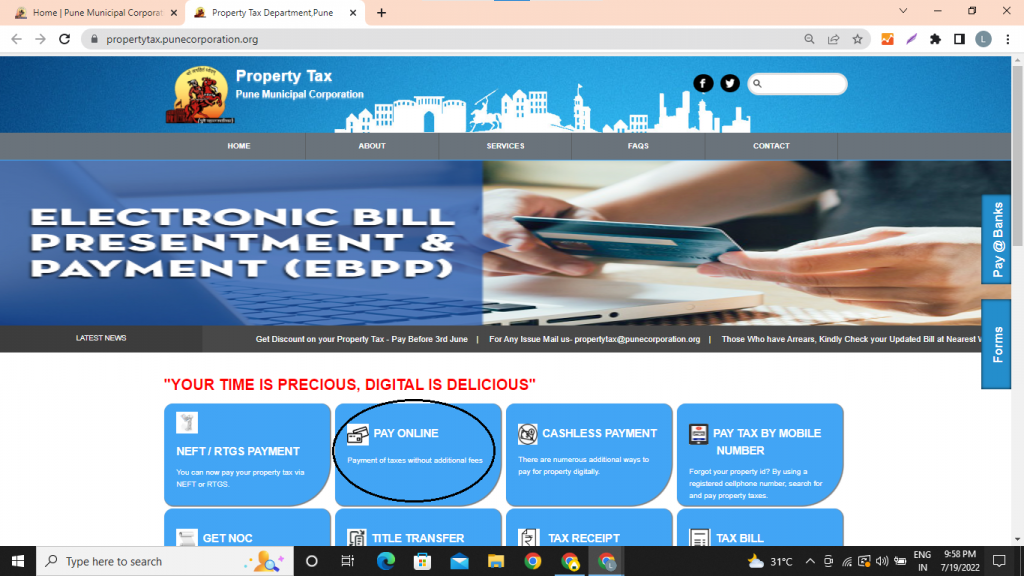Click the PAY TAX BY MOBILE NUMBER phone icon

pos(697,434)
